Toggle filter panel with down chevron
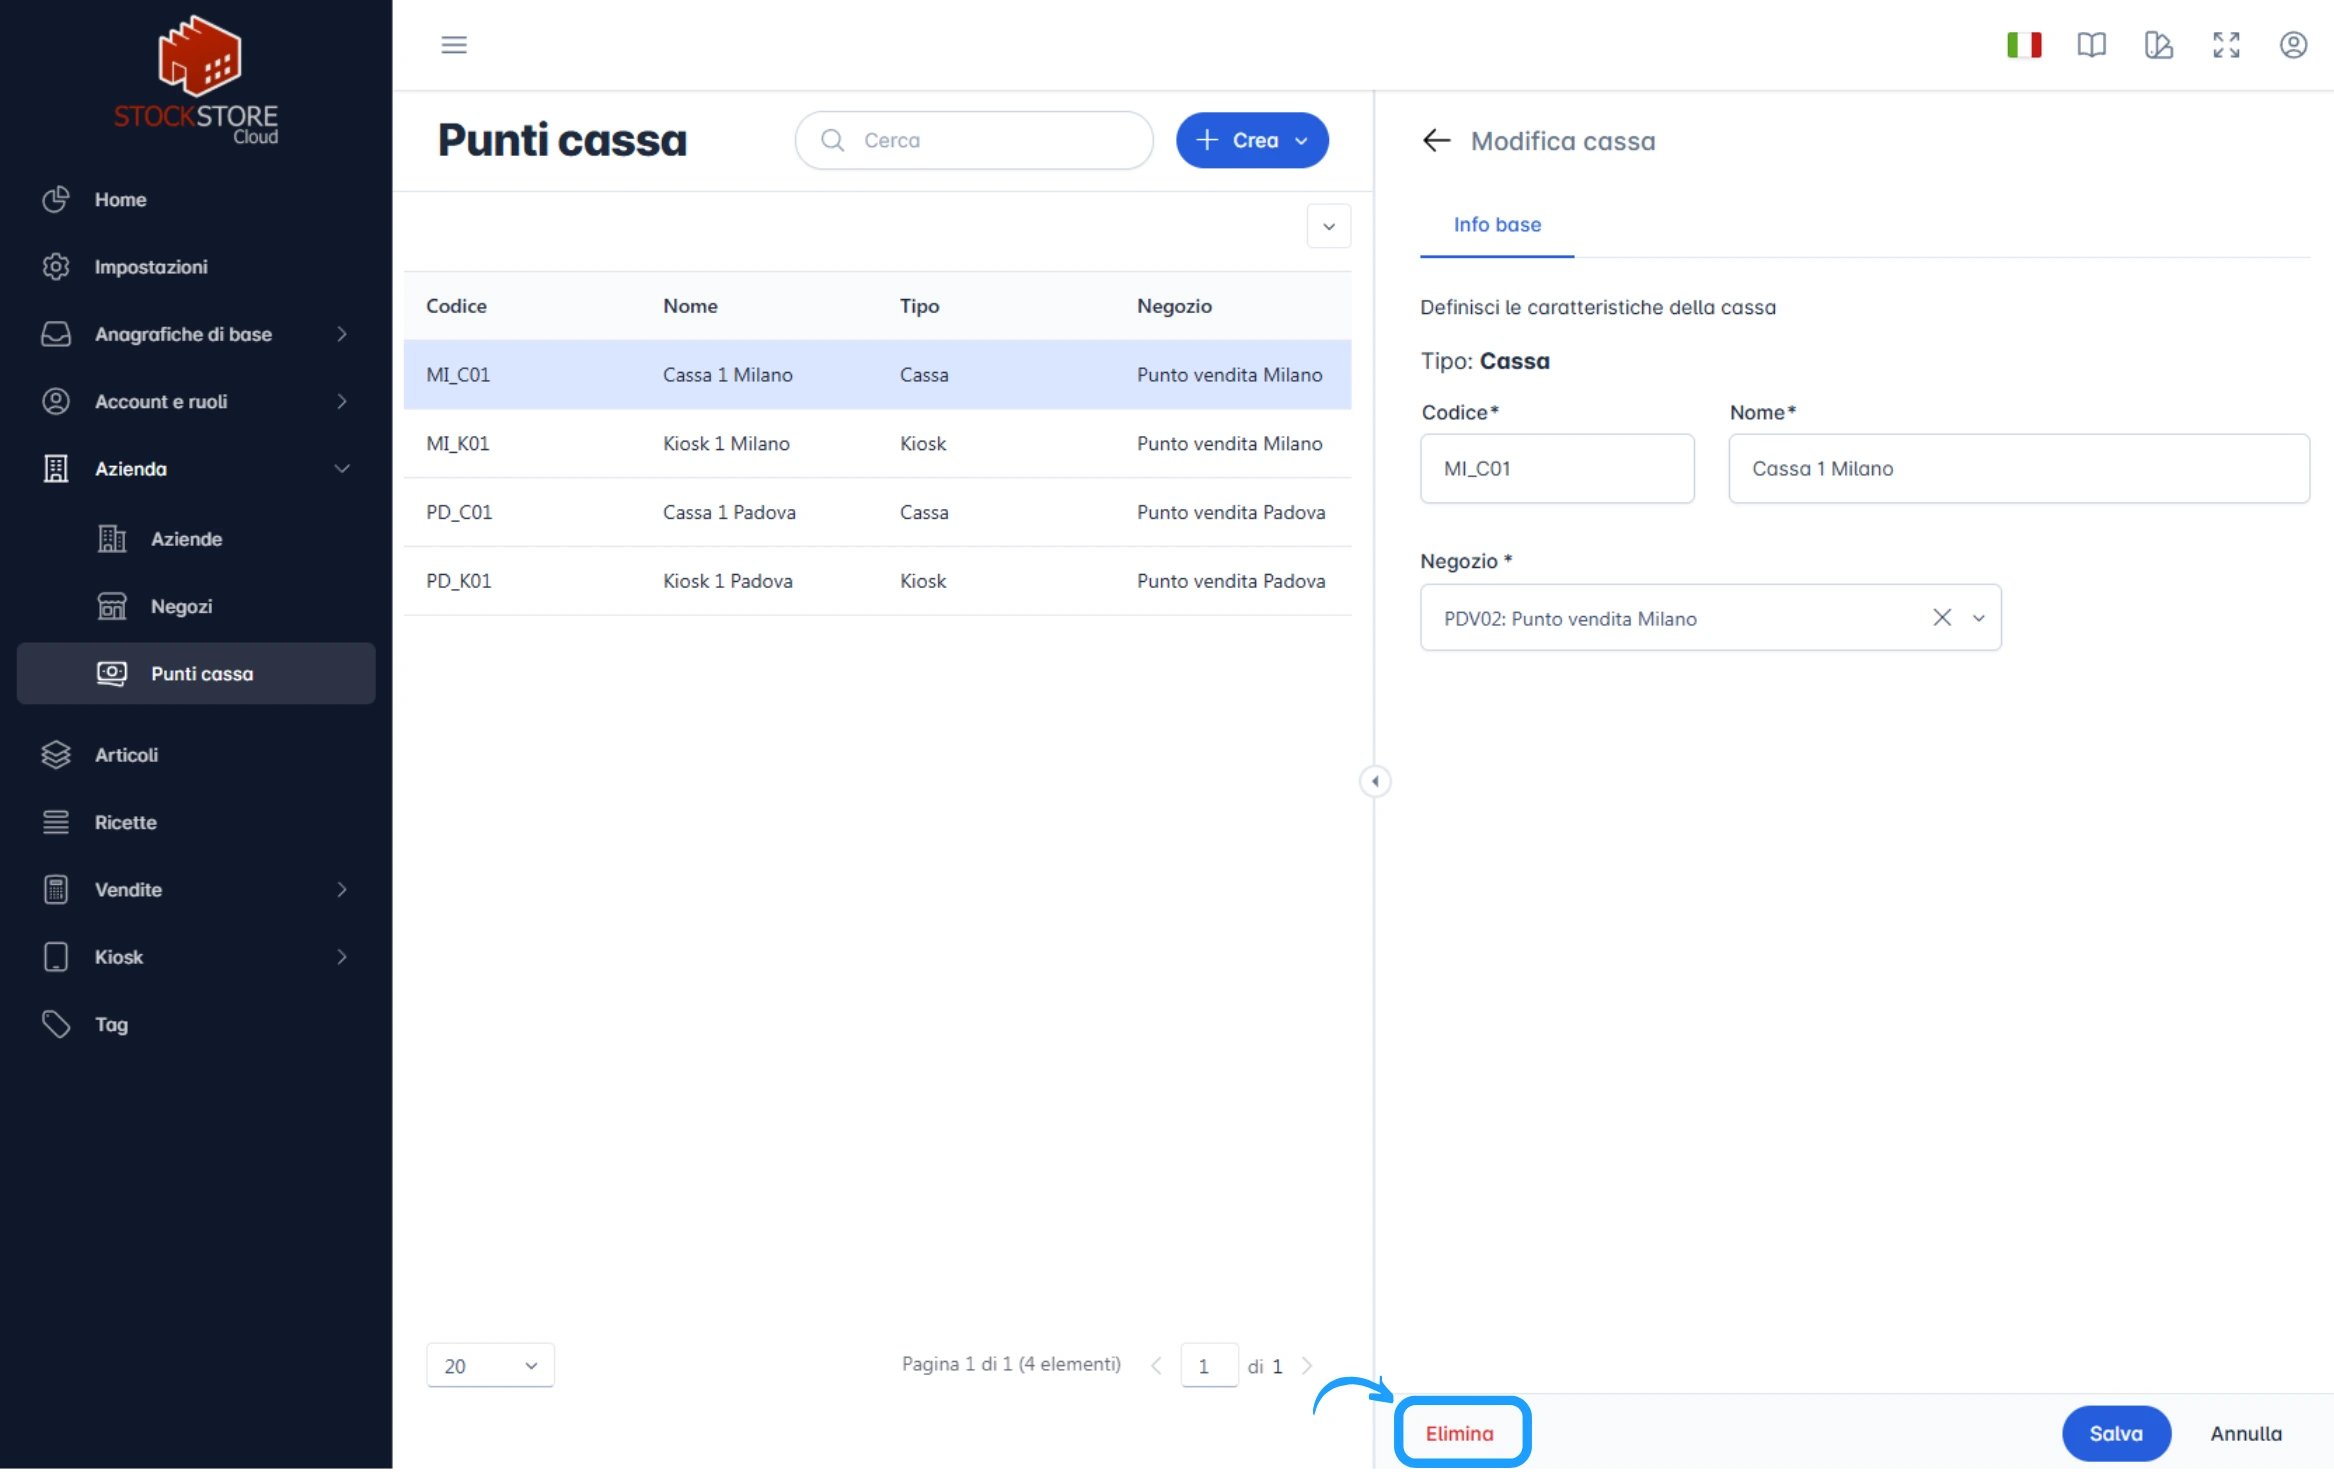 click(1328, 226)
